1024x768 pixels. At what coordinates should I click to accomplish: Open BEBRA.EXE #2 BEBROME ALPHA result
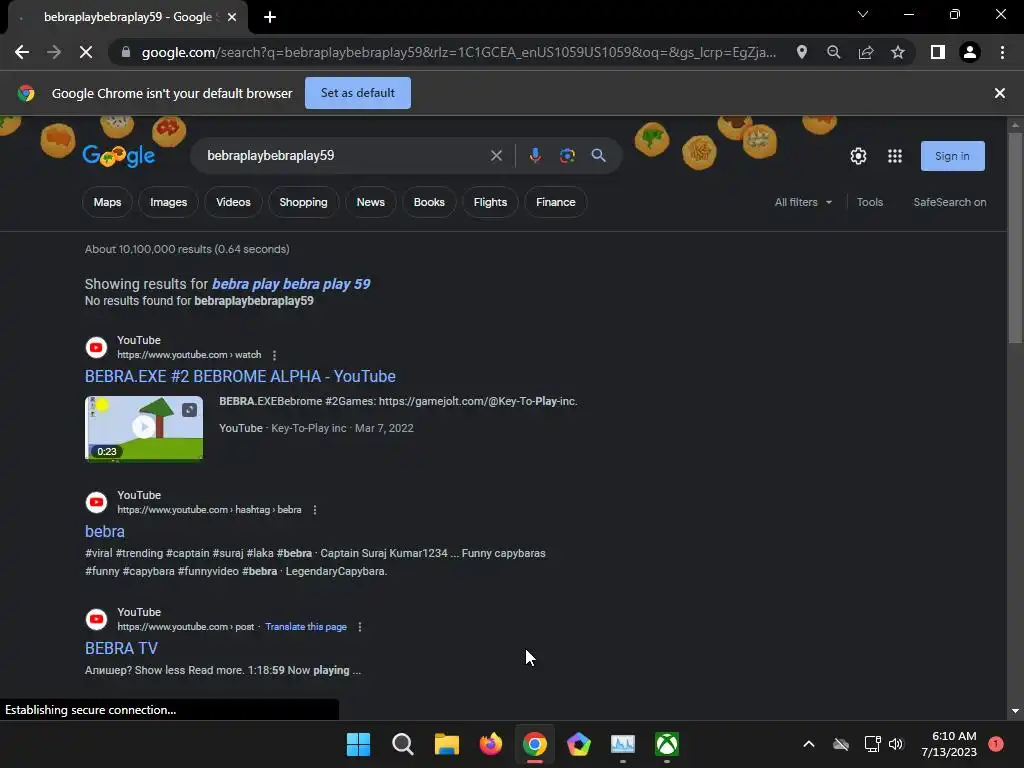point(240,376)
